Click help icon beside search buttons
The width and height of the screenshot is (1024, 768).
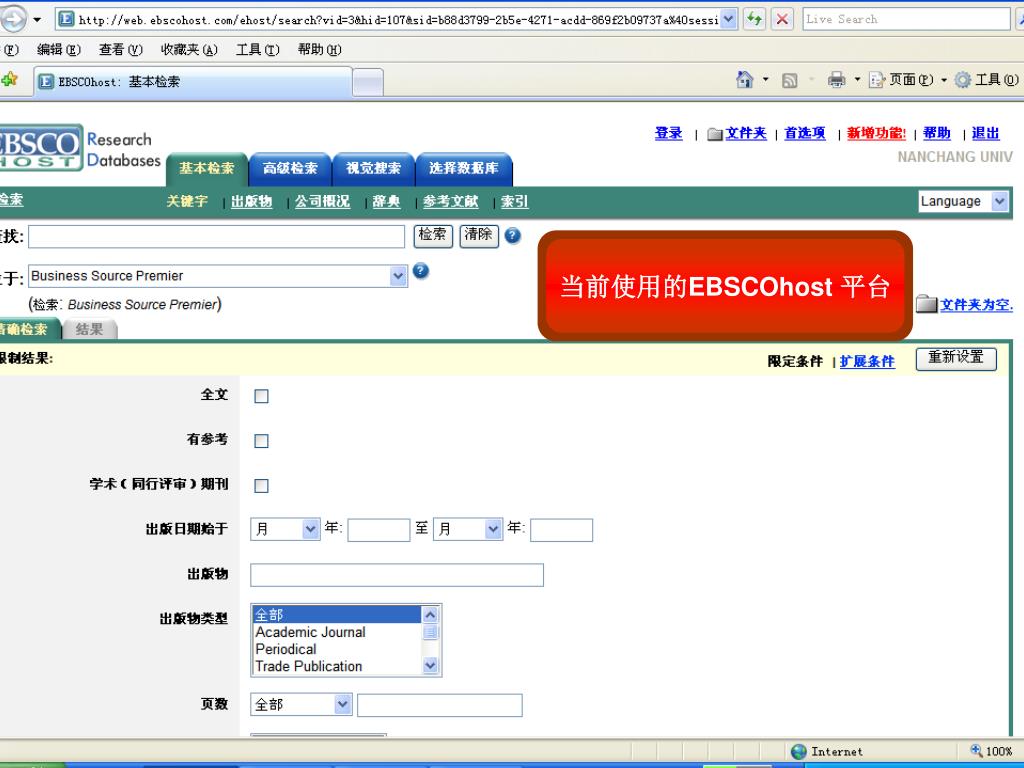pyautogui.click(x=513, y=236)
